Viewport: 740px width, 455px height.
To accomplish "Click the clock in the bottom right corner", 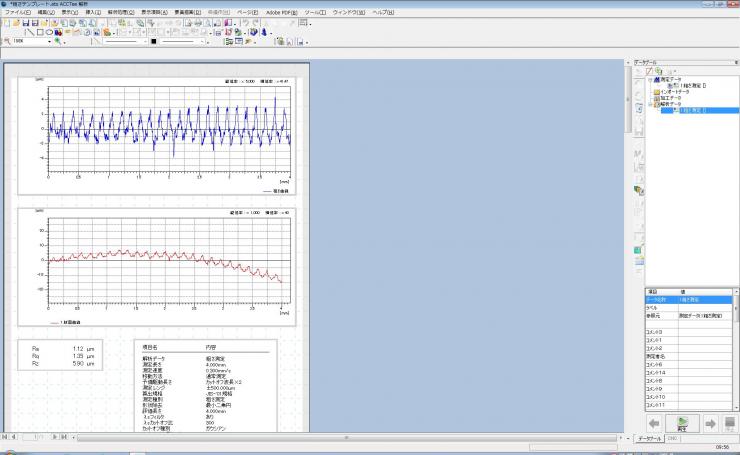I will click(x=722, y=447).
